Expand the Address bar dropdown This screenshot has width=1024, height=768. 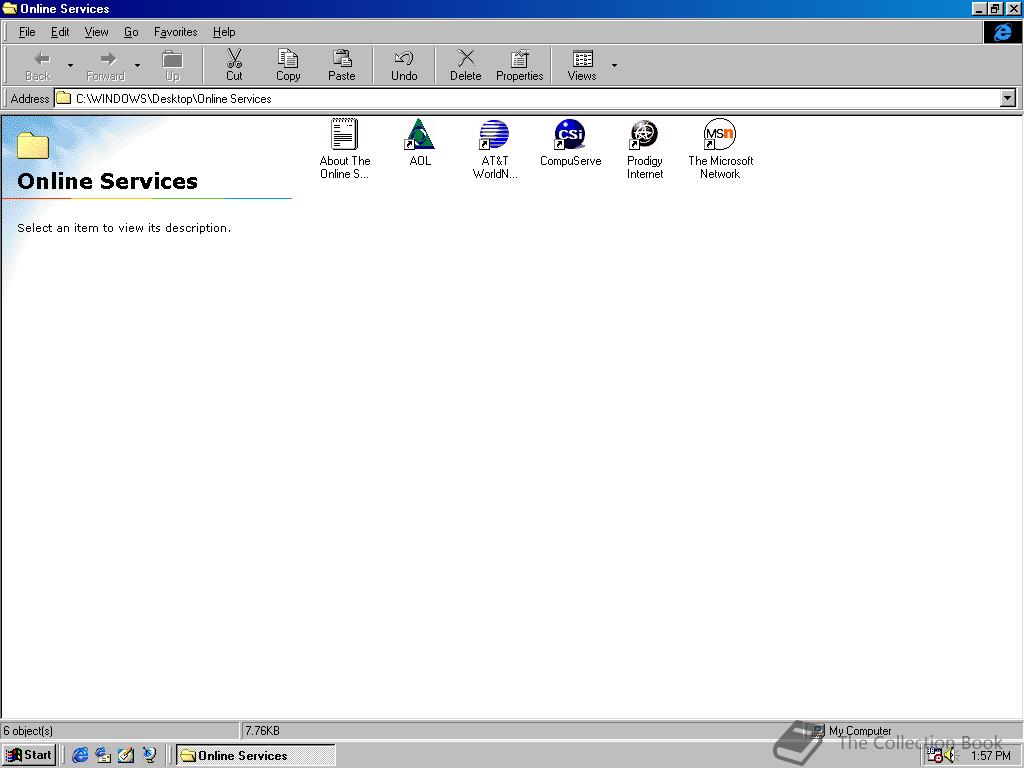click(1008, 99)
